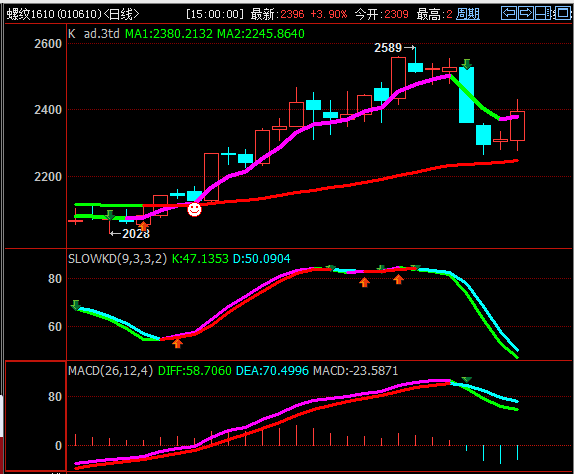This screenshot has width=574, height=474.
Task: Click green triangle marker on MACD panel
Action: 467,380
